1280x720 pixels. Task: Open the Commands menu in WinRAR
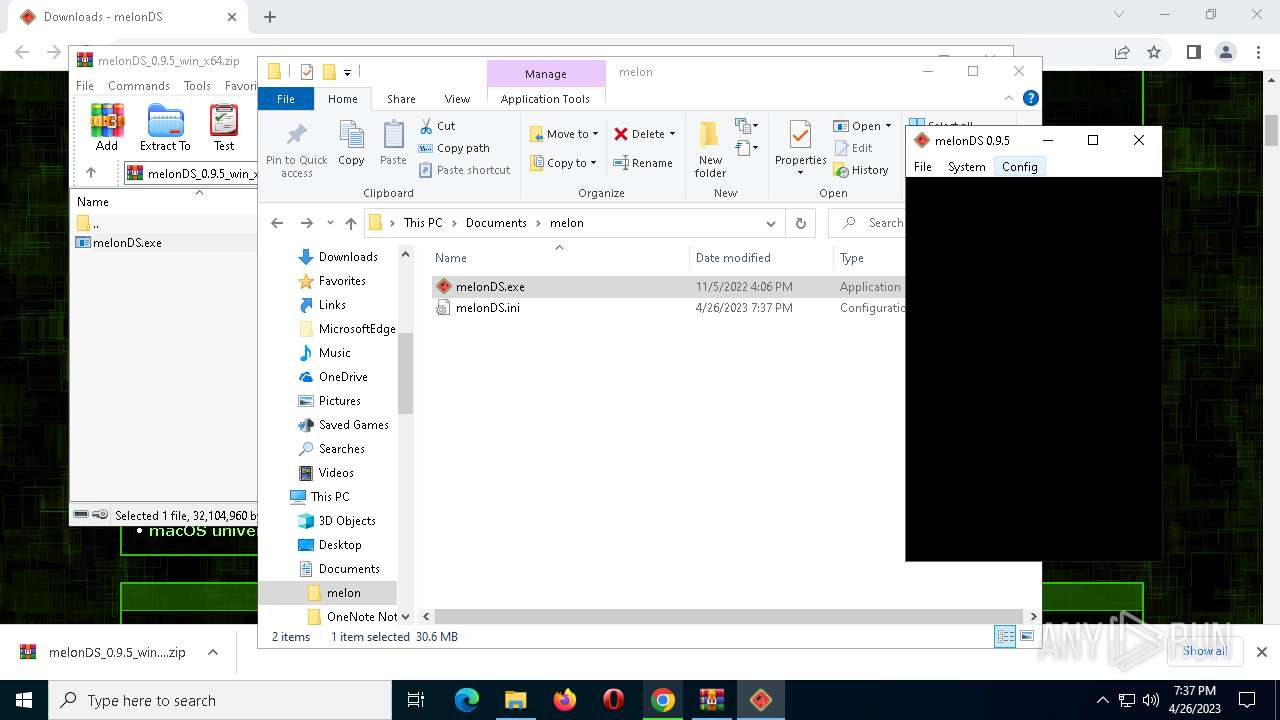[x=139, y=86]
